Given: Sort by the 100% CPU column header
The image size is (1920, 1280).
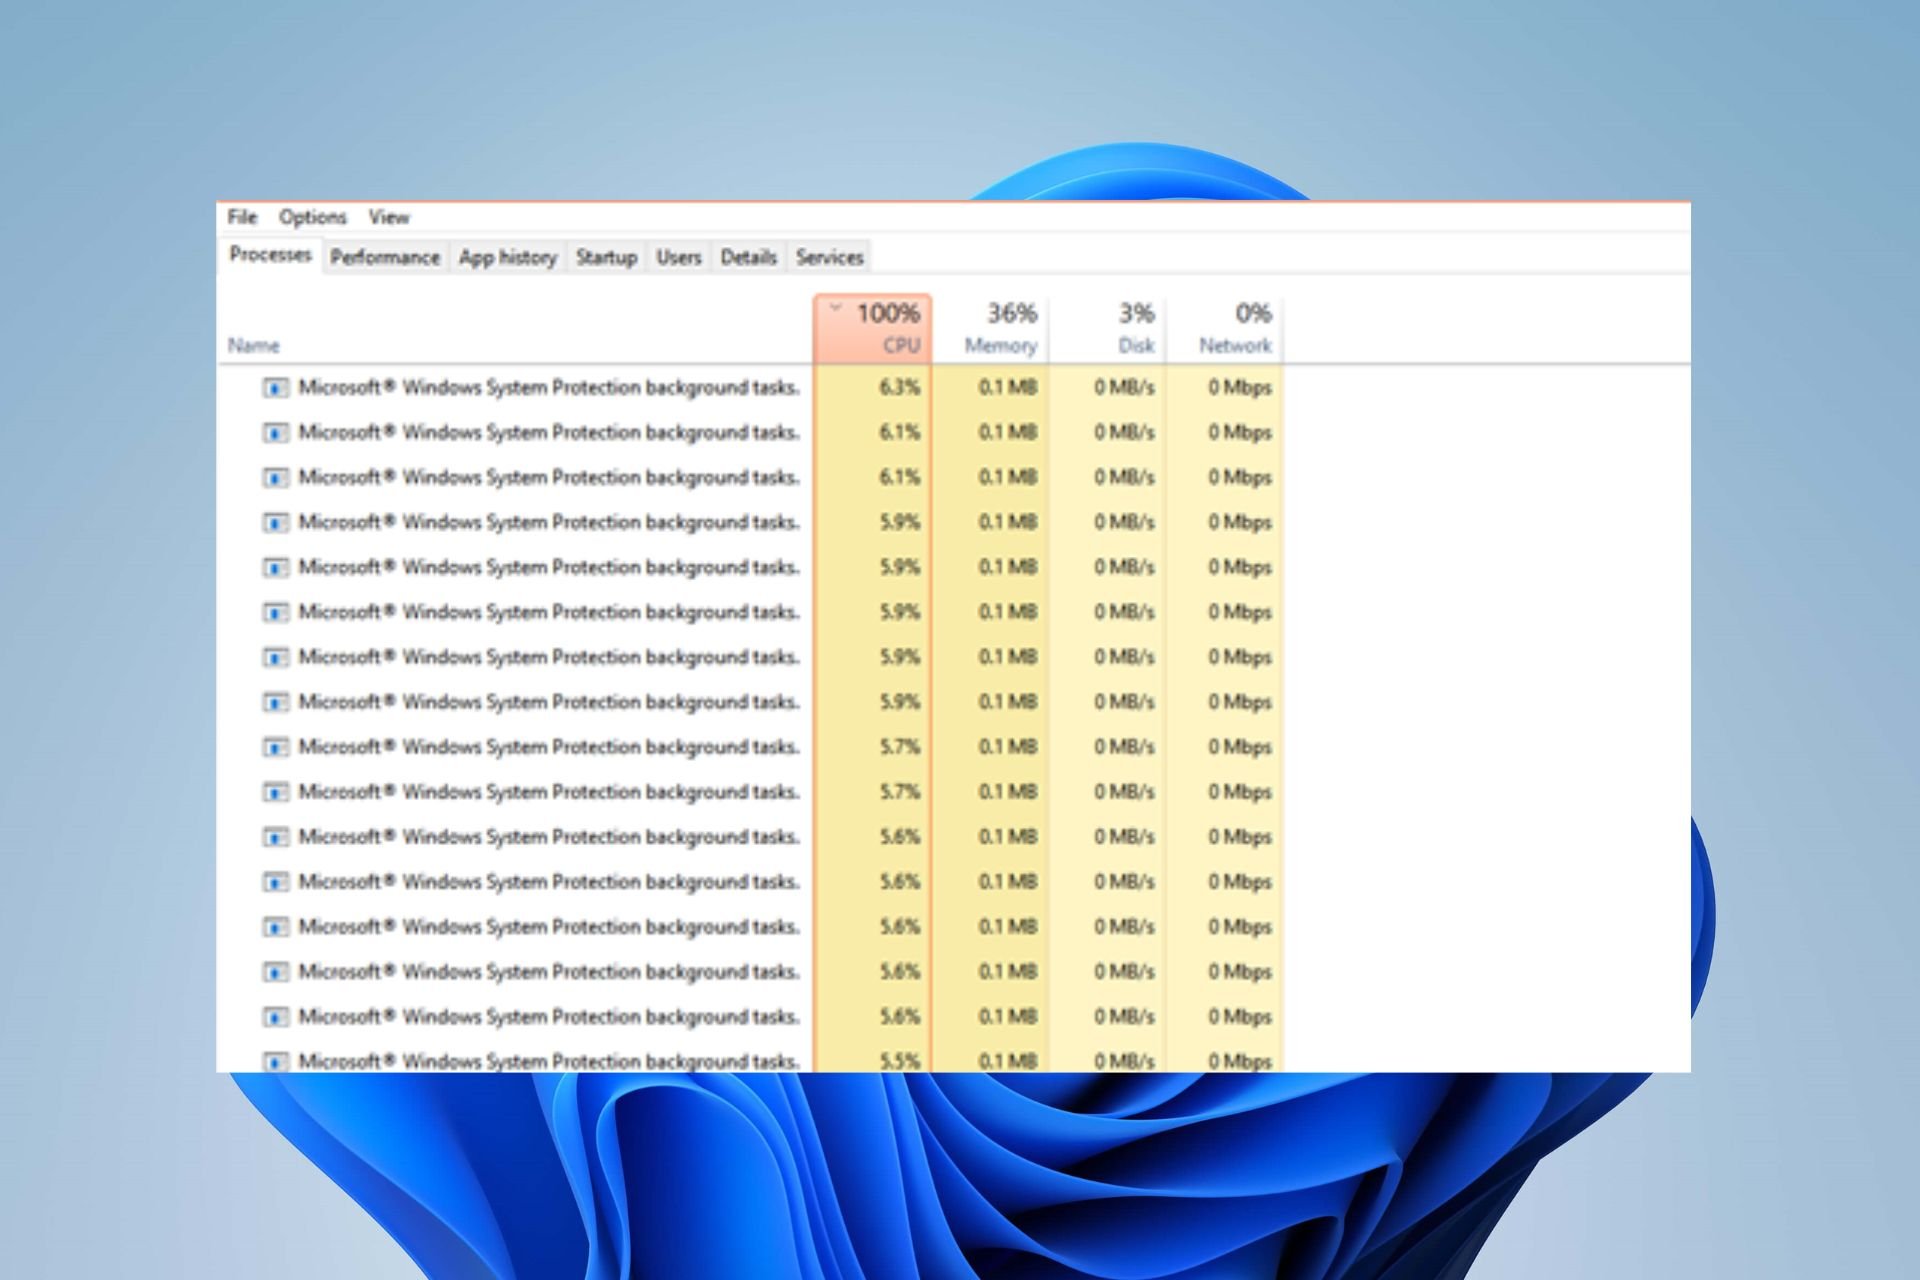Looking at the screenshot, I should [873, 329].
